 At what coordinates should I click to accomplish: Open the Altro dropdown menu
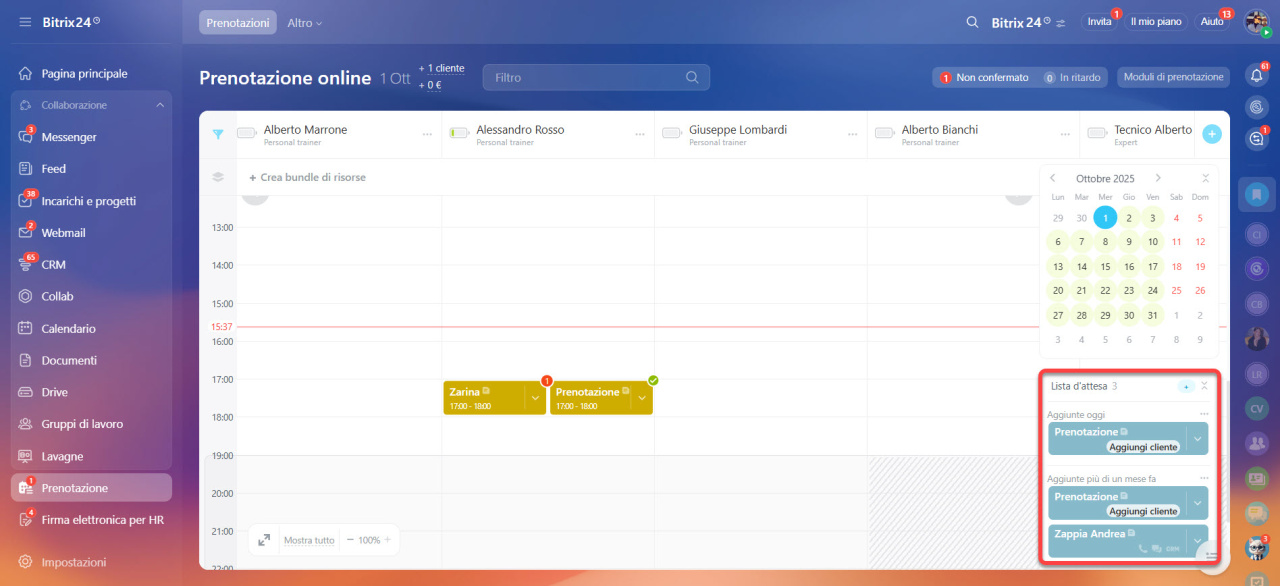point(304,22)
